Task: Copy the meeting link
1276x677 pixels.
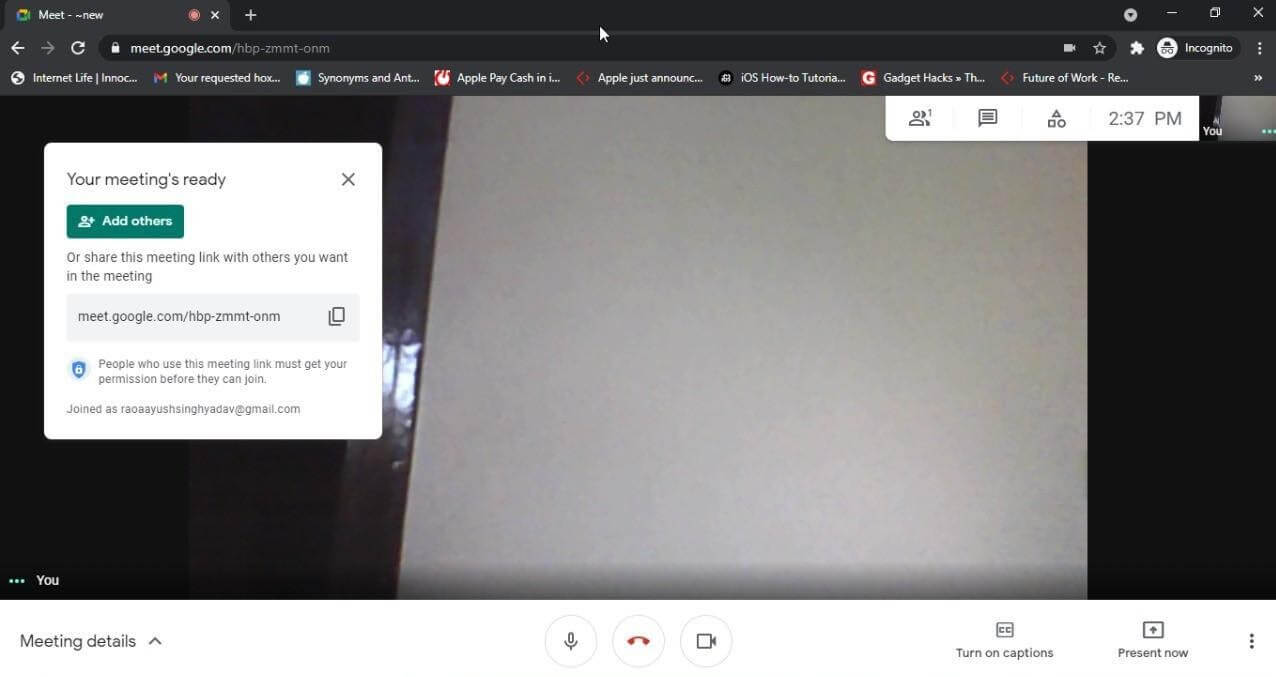Action: 336,316
